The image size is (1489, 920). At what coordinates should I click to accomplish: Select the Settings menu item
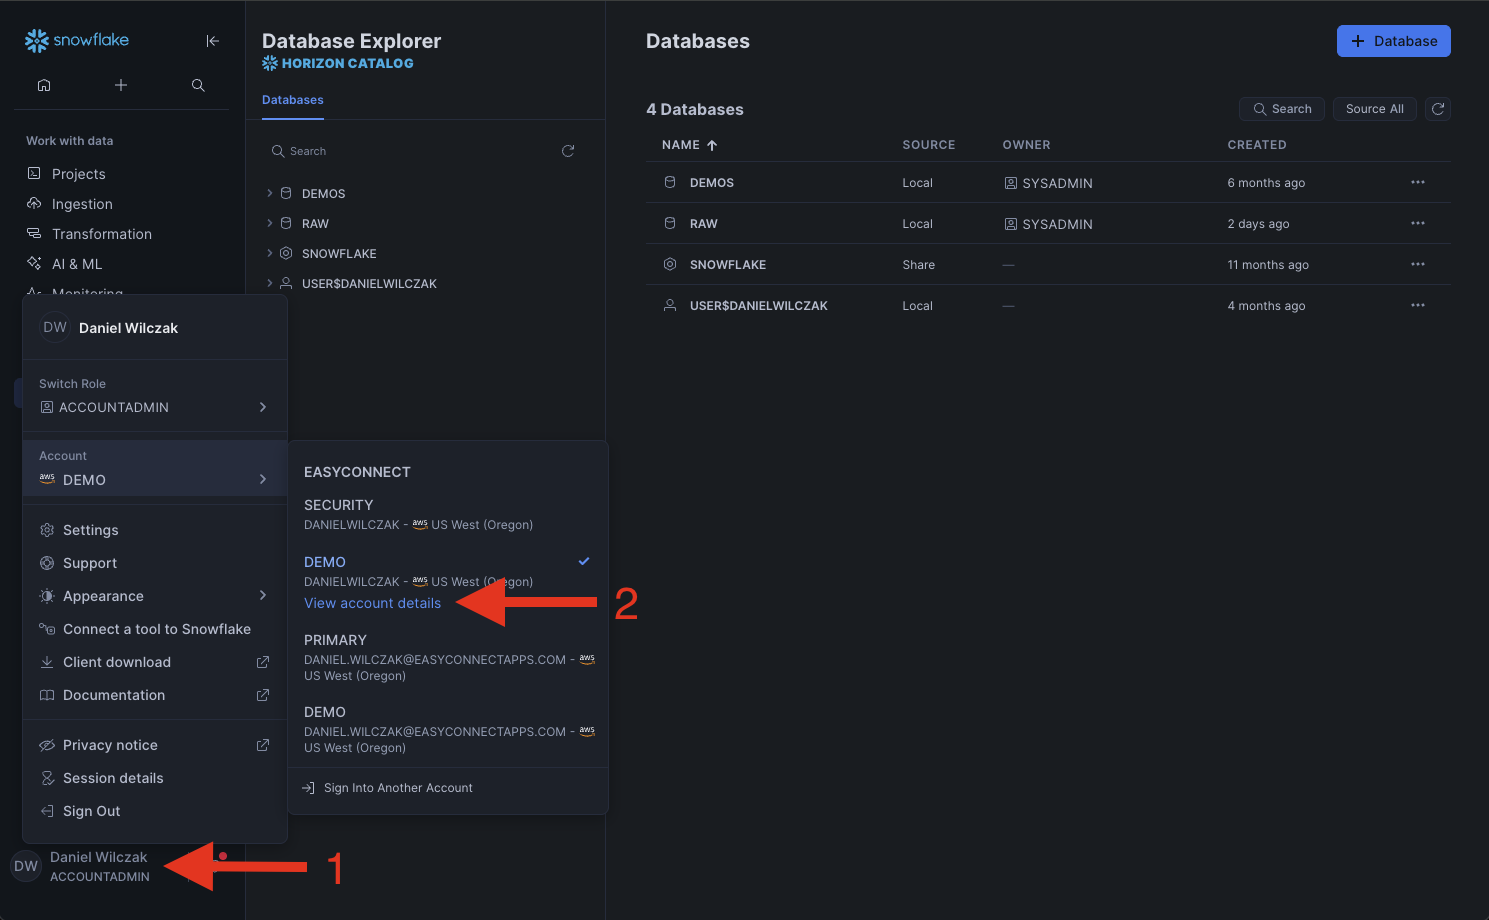click(x=91, y=530)
